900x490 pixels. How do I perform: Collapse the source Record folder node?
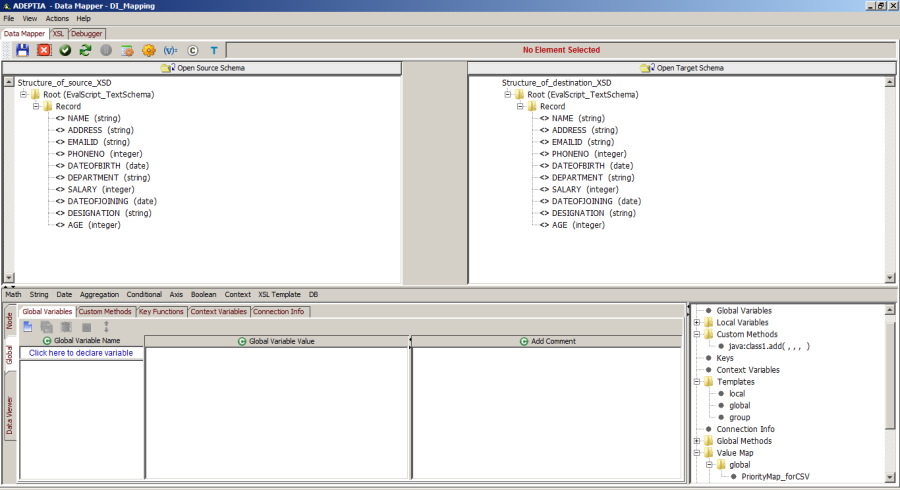(35, 106)
